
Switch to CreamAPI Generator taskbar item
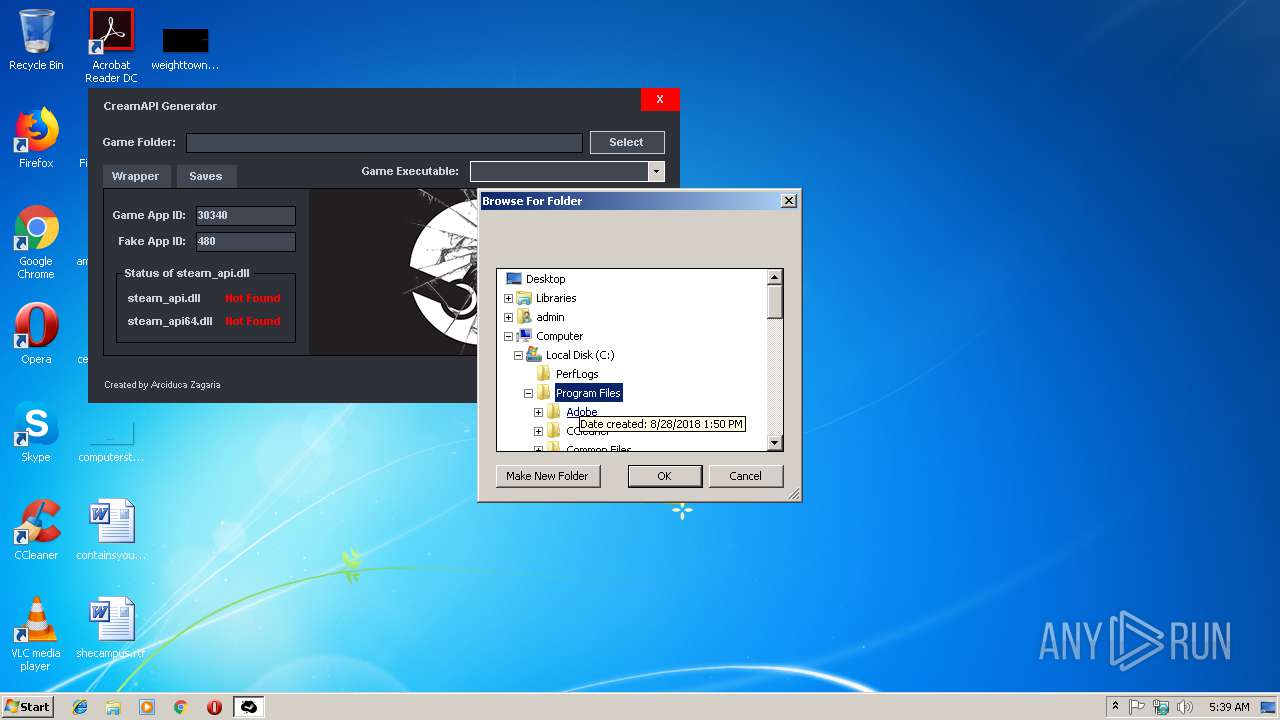[x=249, y=707]
